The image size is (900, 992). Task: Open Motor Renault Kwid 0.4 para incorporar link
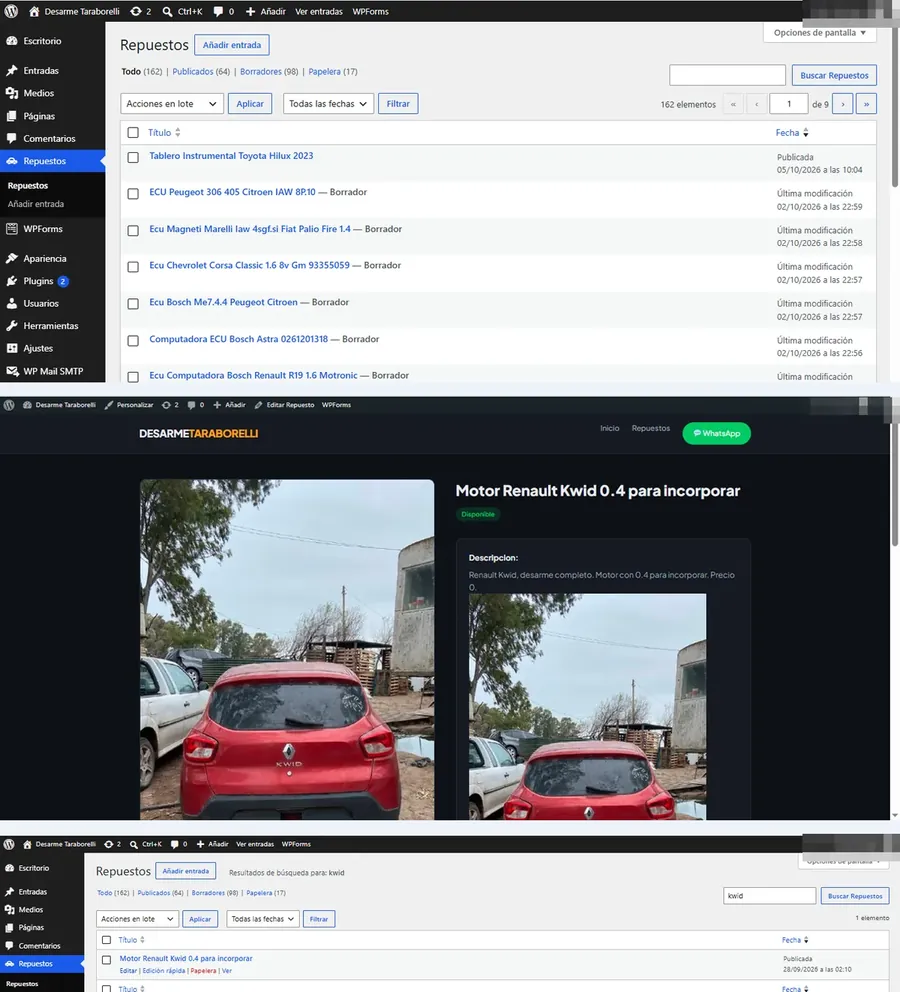(x=186, y=958)
